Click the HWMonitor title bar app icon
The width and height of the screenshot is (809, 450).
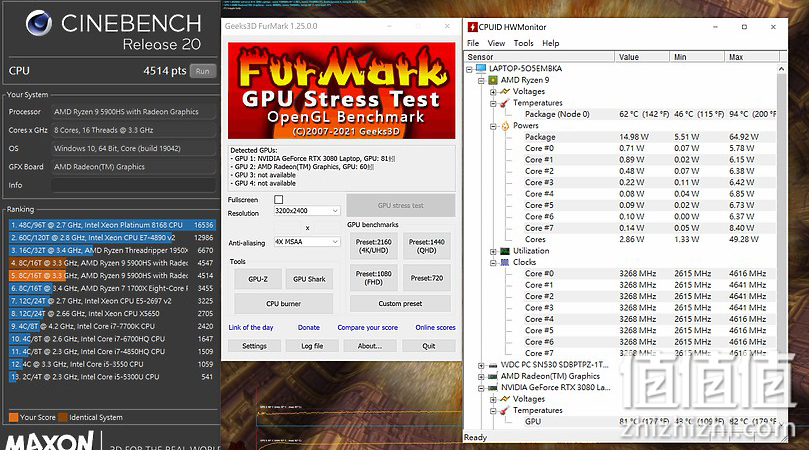click(472, 27)
